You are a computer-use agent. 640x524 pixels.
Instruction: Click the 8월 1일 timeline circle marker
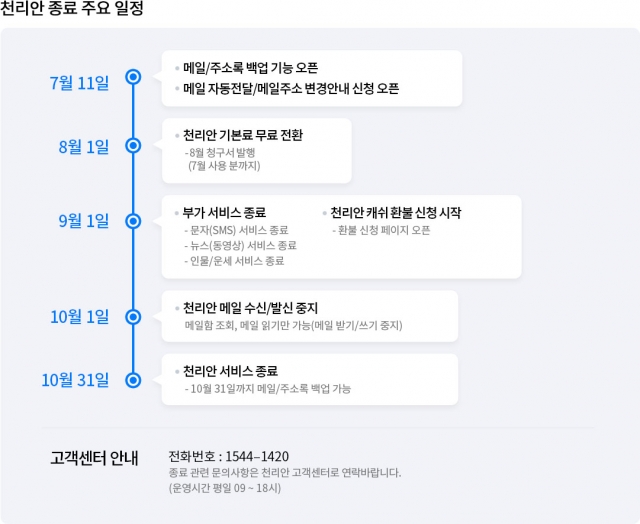[x=133, y=146]
